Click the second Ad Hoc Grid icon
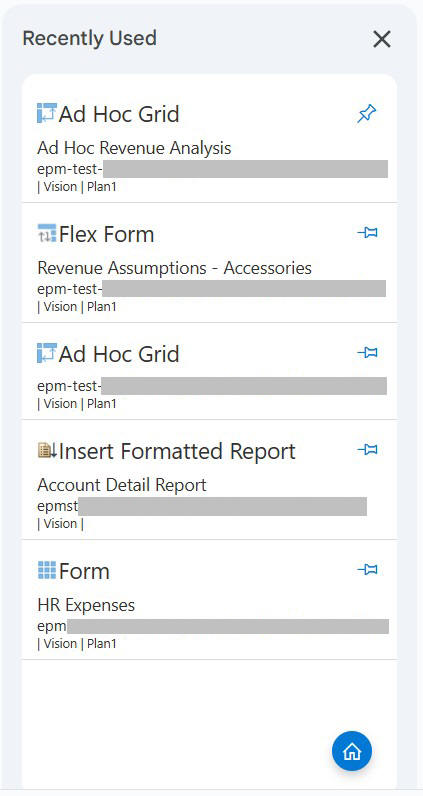This screenshot has height=796, width=423. 47,353
